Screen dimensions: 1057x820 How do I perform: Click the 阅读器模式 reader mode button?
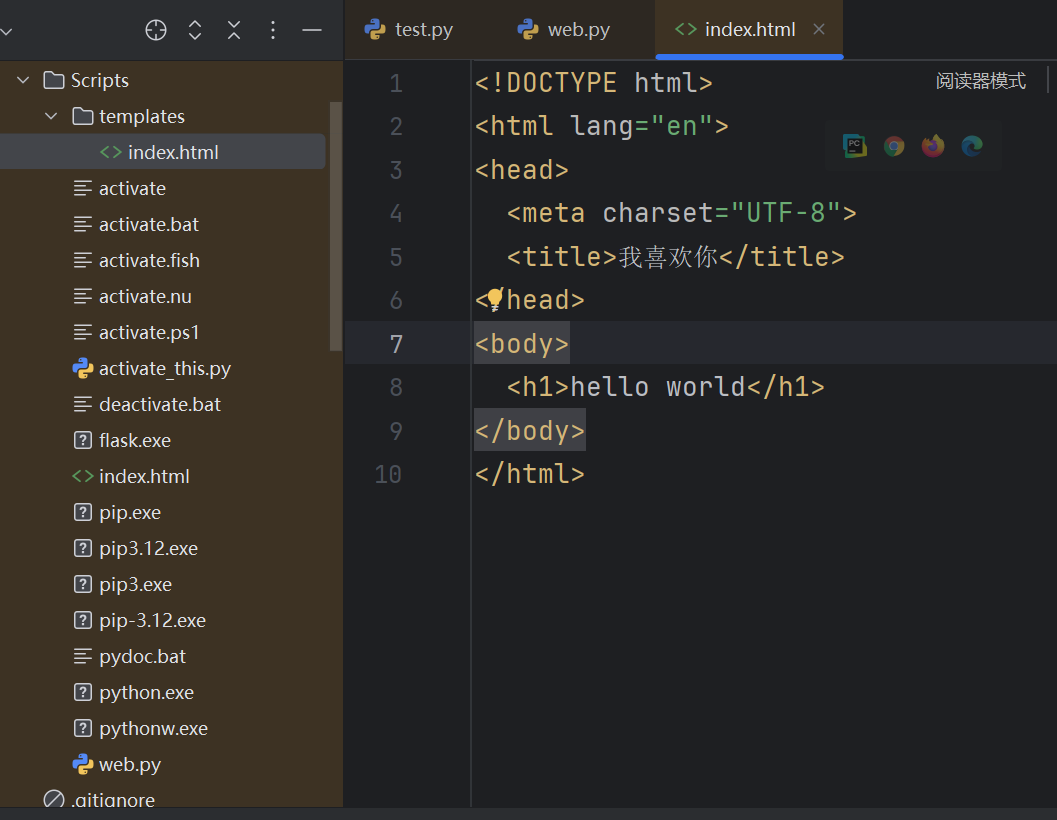[x=980, y=82]
